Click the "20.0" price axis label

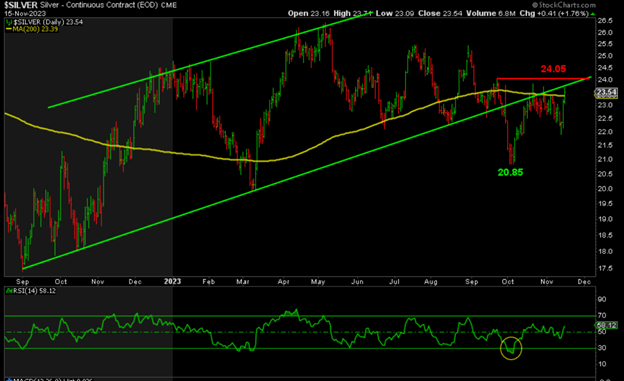pyautogui.click(x=605, y=189)
